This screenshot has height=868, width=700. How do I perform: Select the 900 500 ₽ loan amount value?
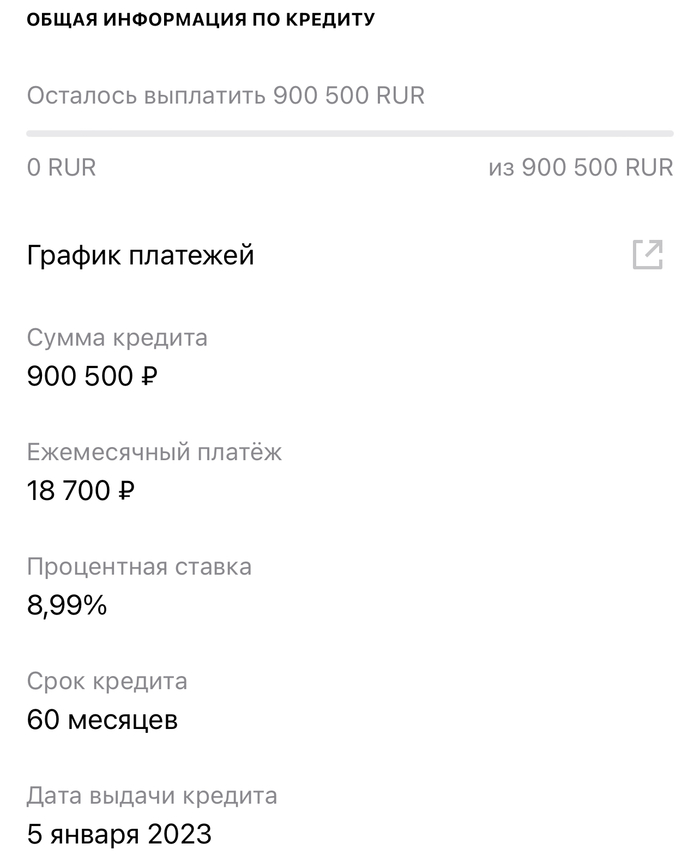(x=92, y=377)
